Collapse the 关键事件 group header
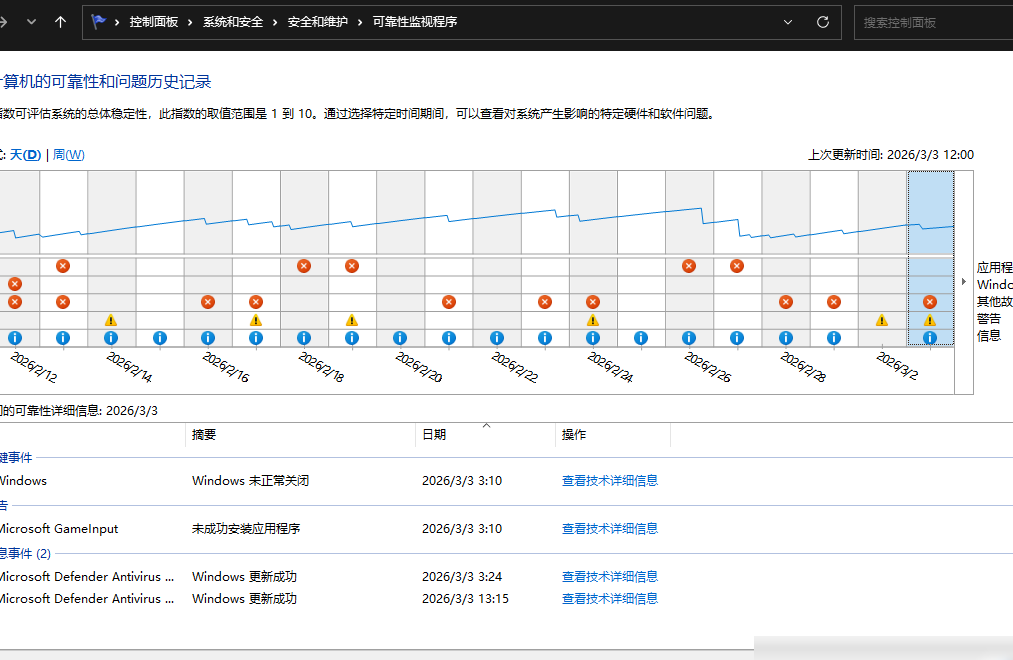Viewport: 1013px width, 660px height. 16,458
